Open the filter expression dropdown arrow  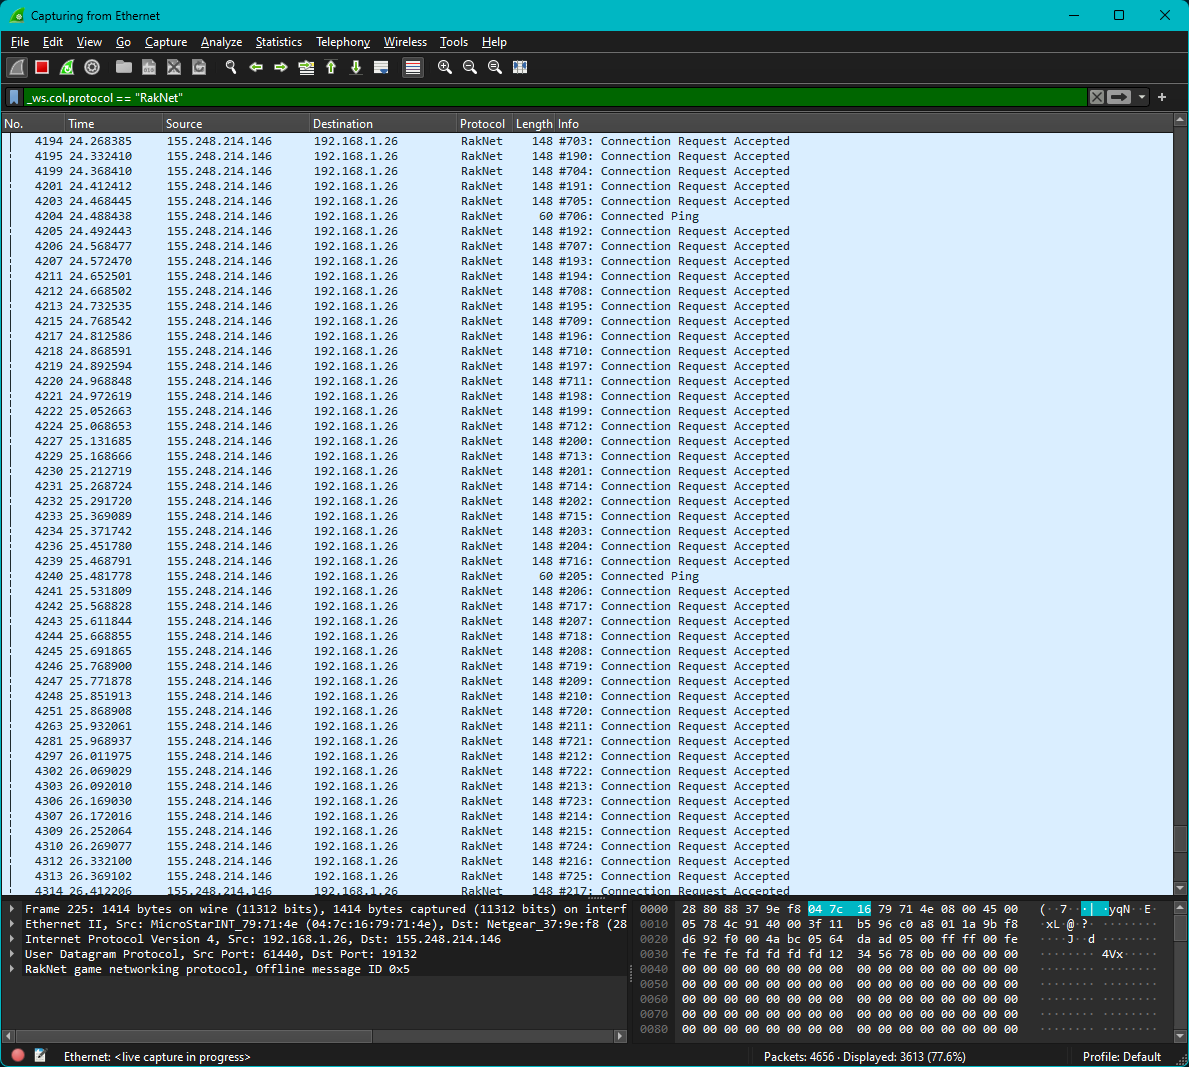pos(1140,98)
